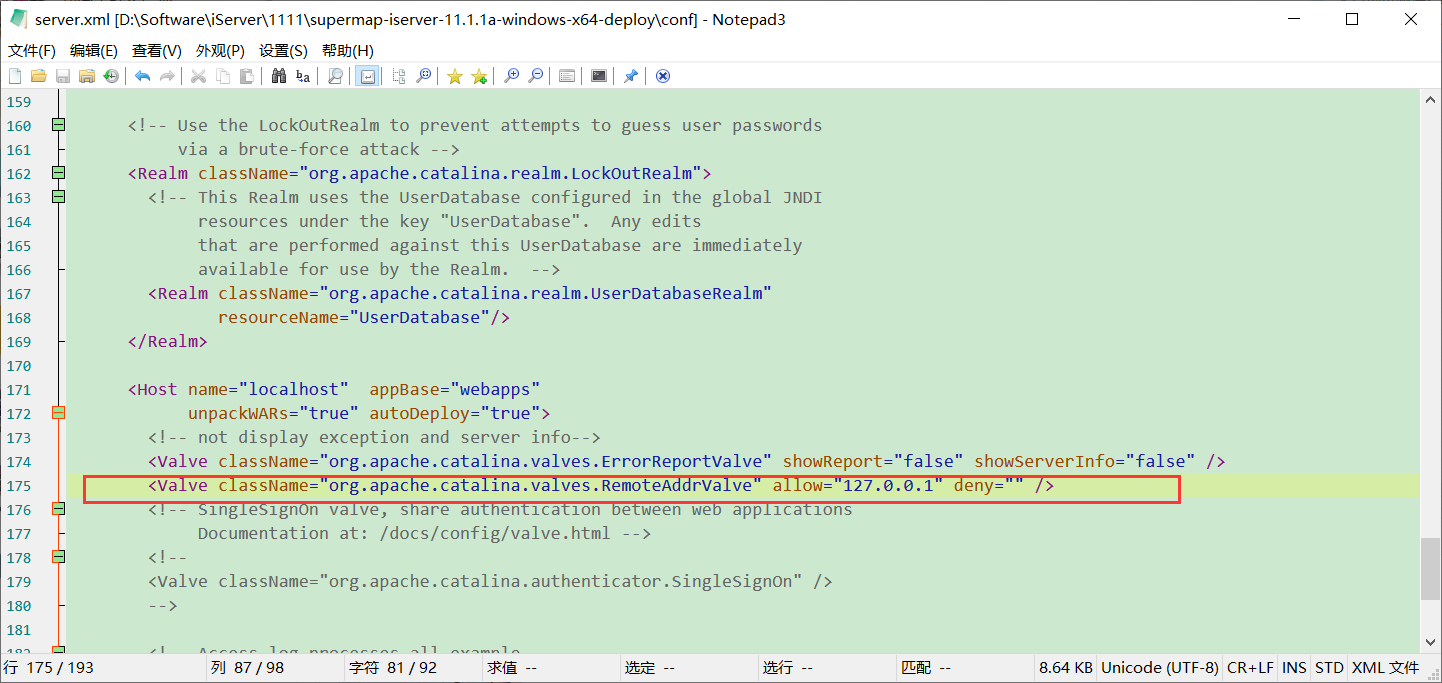Click the Save As toolbar icon
1442x683 pixels.
87,76
